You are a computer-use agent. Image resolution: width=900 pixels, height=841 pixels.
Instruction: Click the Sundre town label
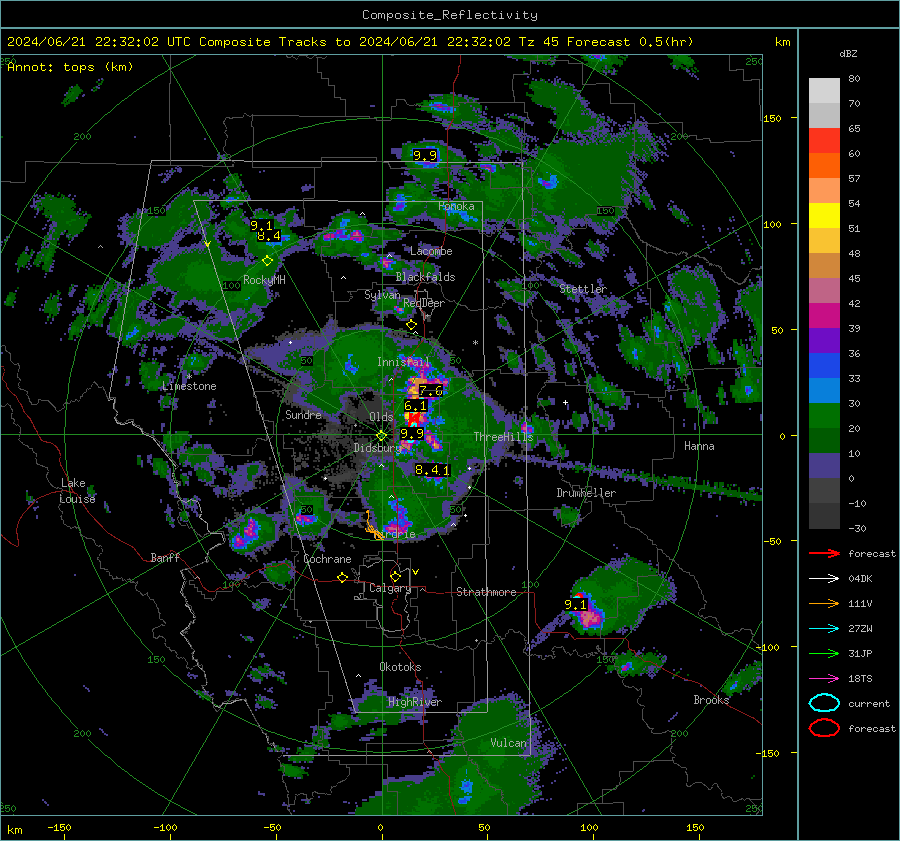click(x=303, y=414)
